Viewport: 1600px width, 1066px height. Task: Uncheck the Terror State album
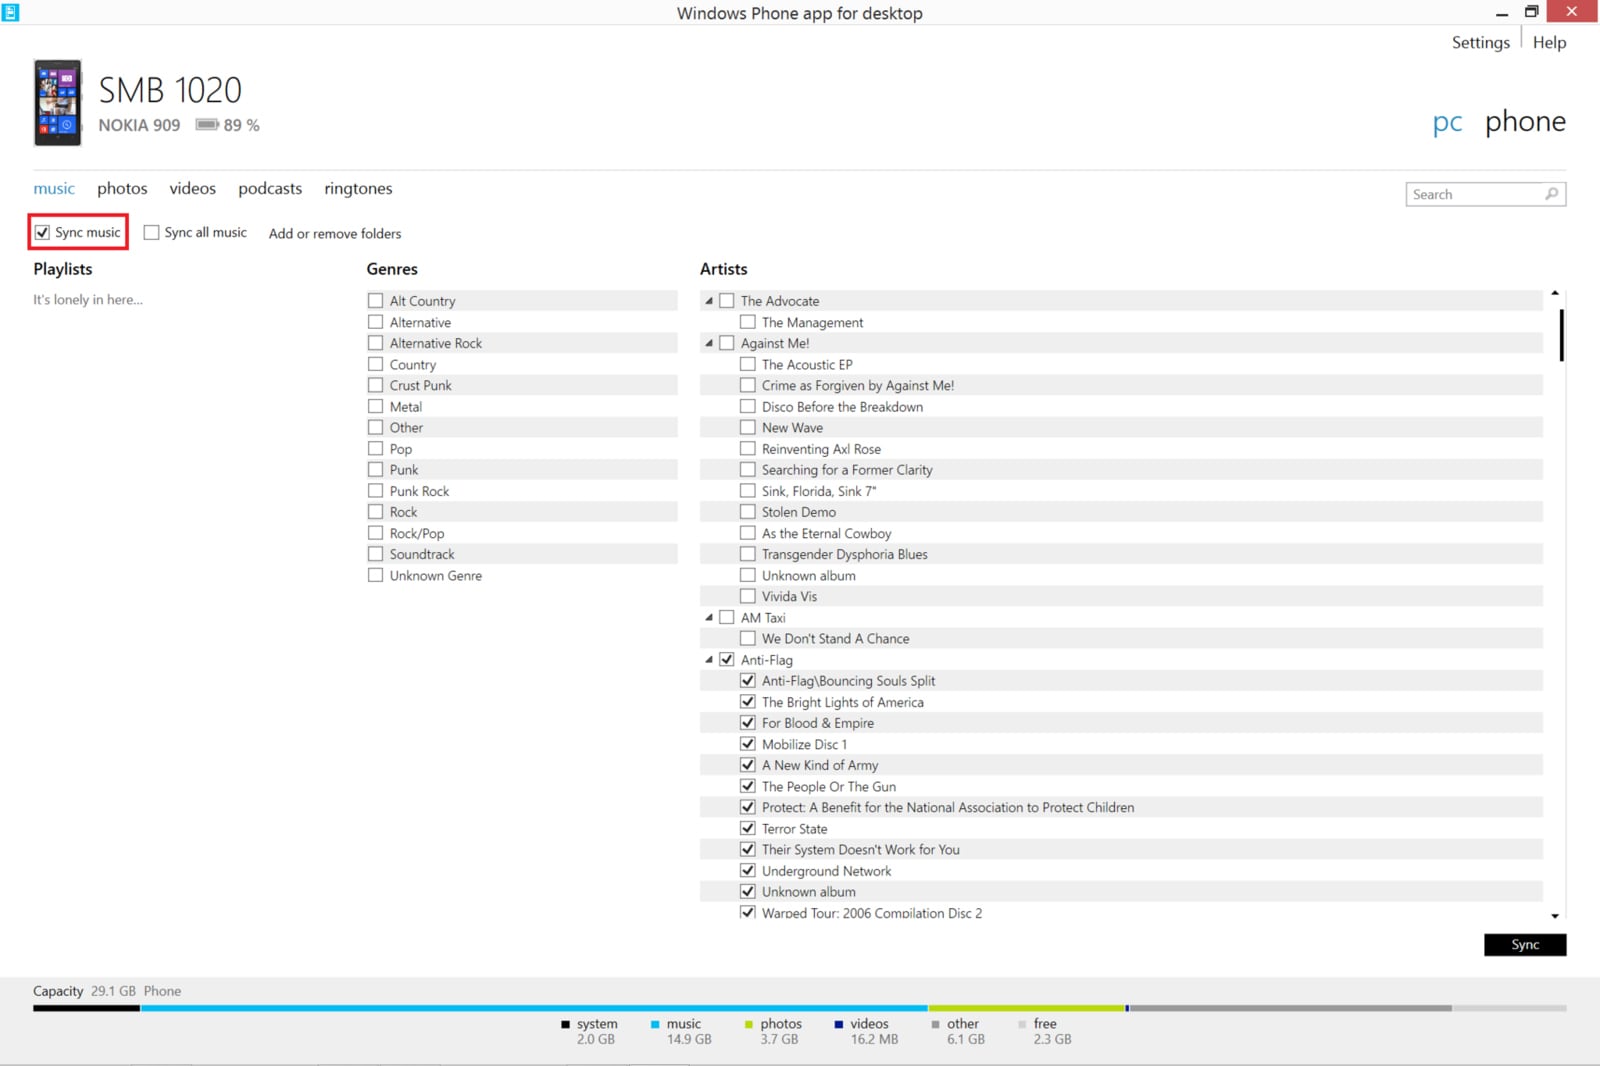[x=748, y=828]
